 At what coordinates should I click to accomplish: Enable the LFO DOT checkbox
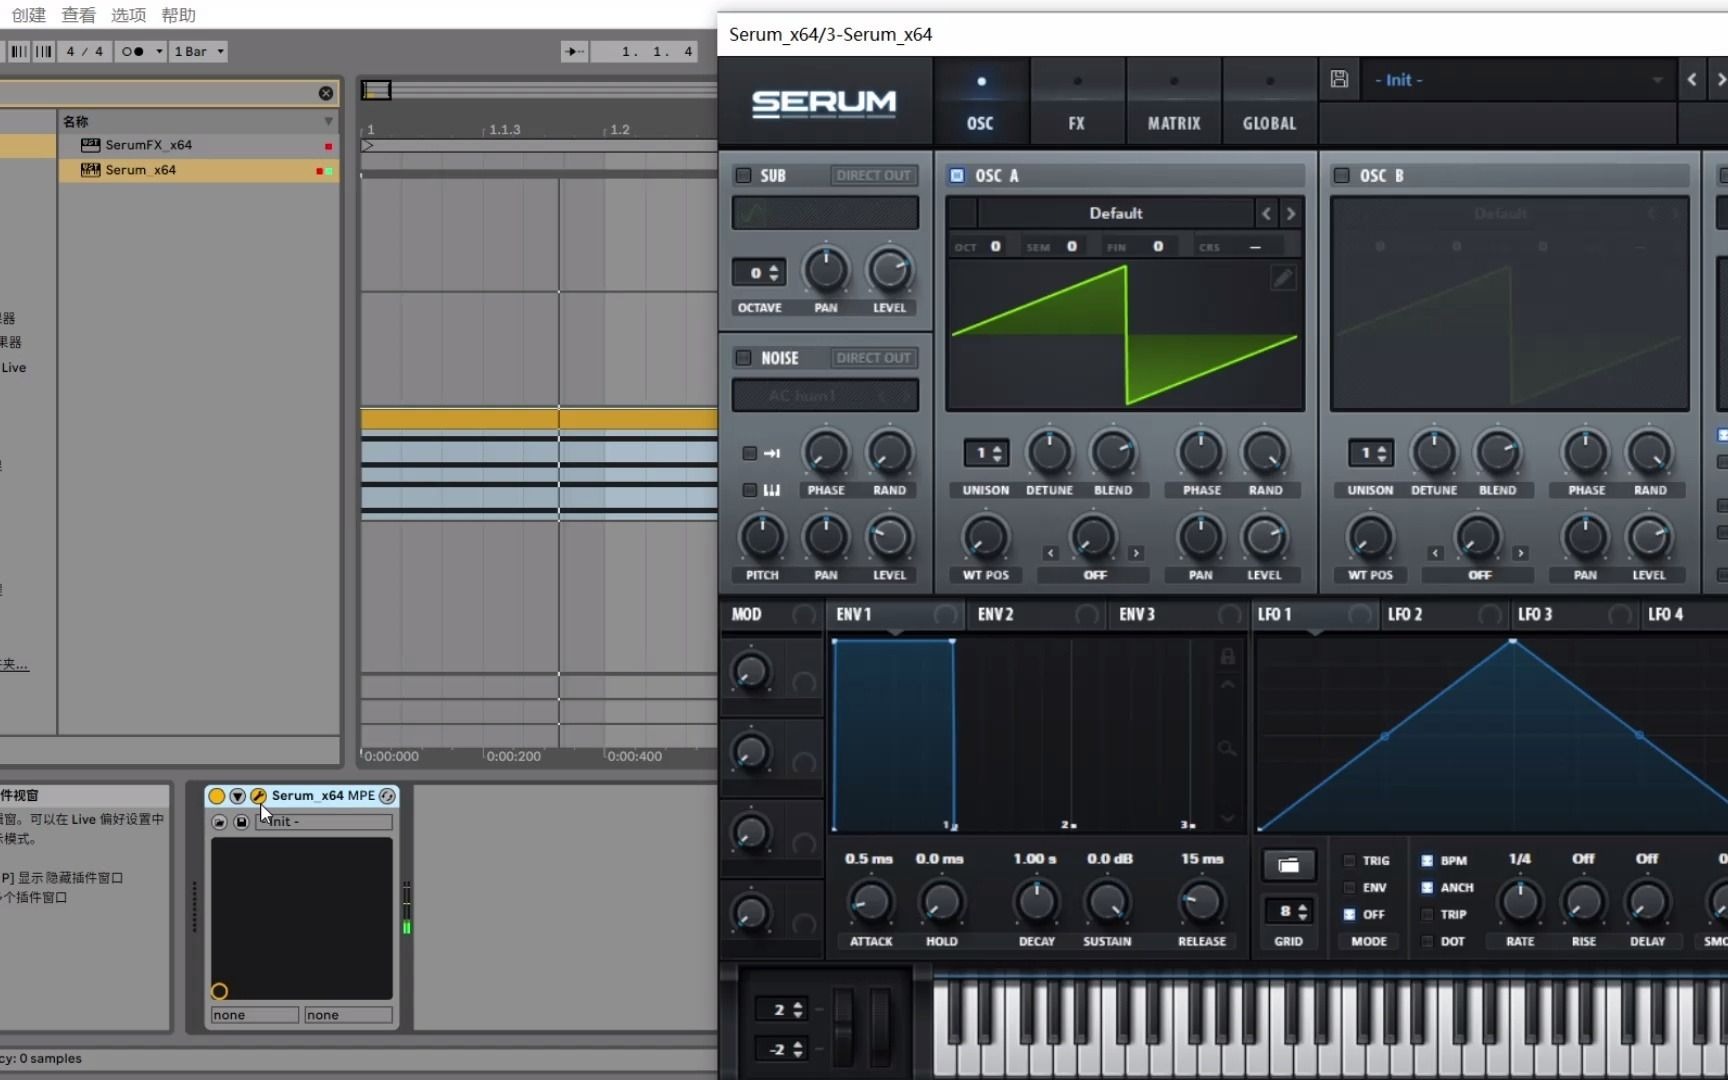click(1427, 941)
